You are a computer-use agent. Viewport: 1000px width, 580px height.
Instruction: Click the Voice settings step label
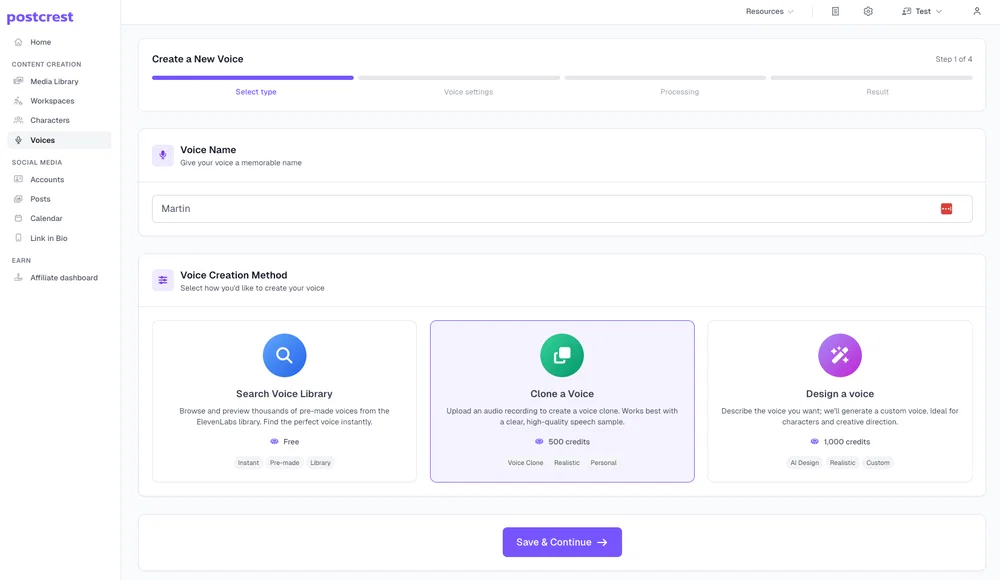468,92
